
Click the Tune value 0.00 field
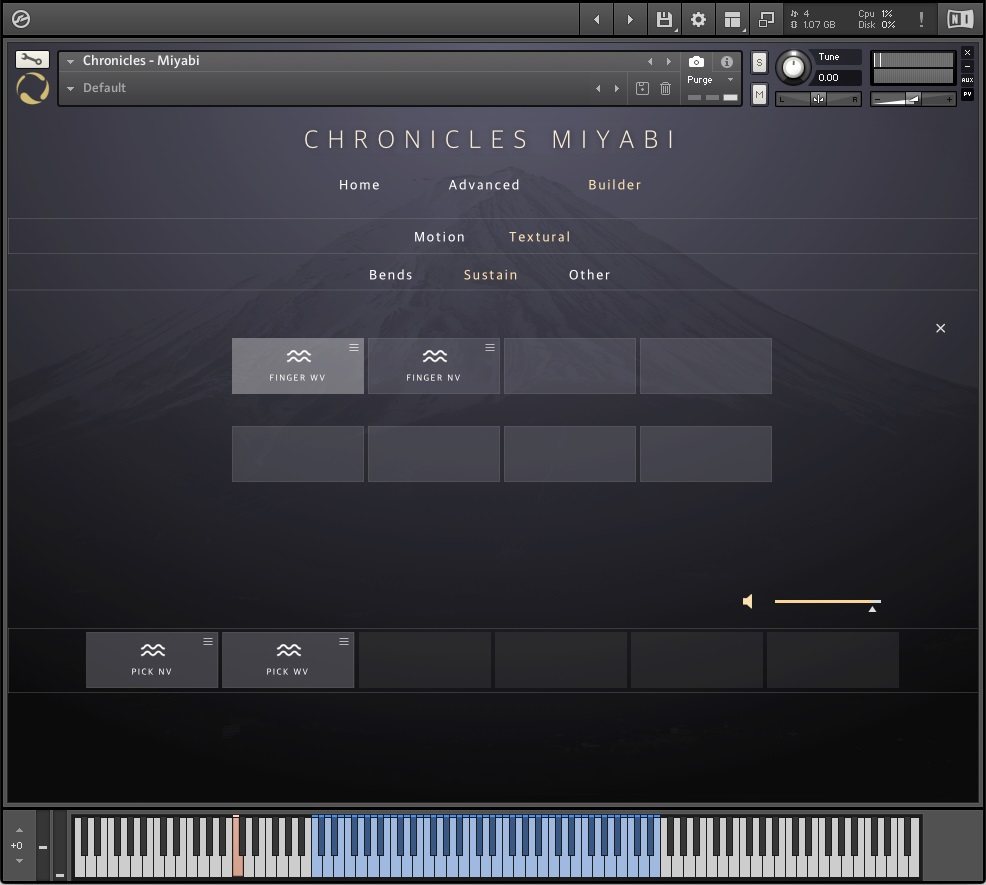point(837,78)
